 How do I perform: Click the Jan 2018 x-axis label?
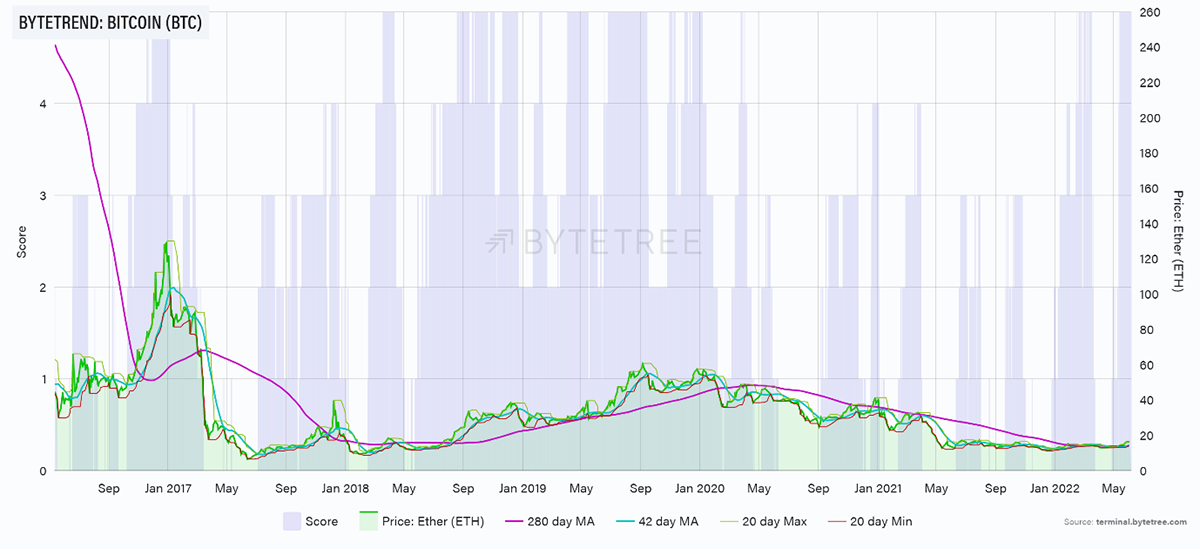tap(343, 488)
